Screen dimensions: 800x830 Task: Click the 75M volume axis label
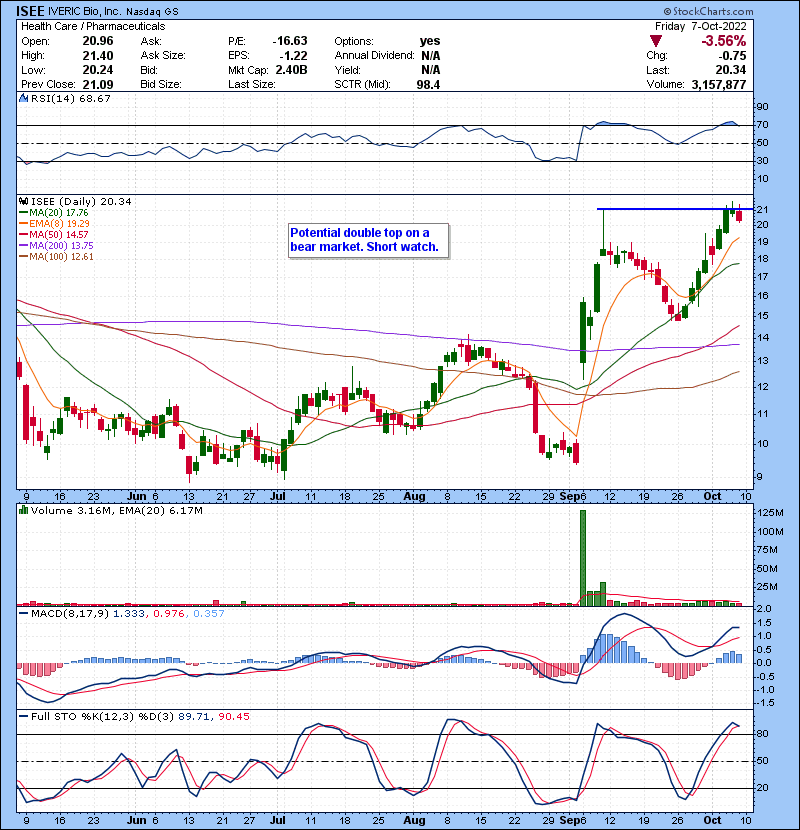point(768,550)
